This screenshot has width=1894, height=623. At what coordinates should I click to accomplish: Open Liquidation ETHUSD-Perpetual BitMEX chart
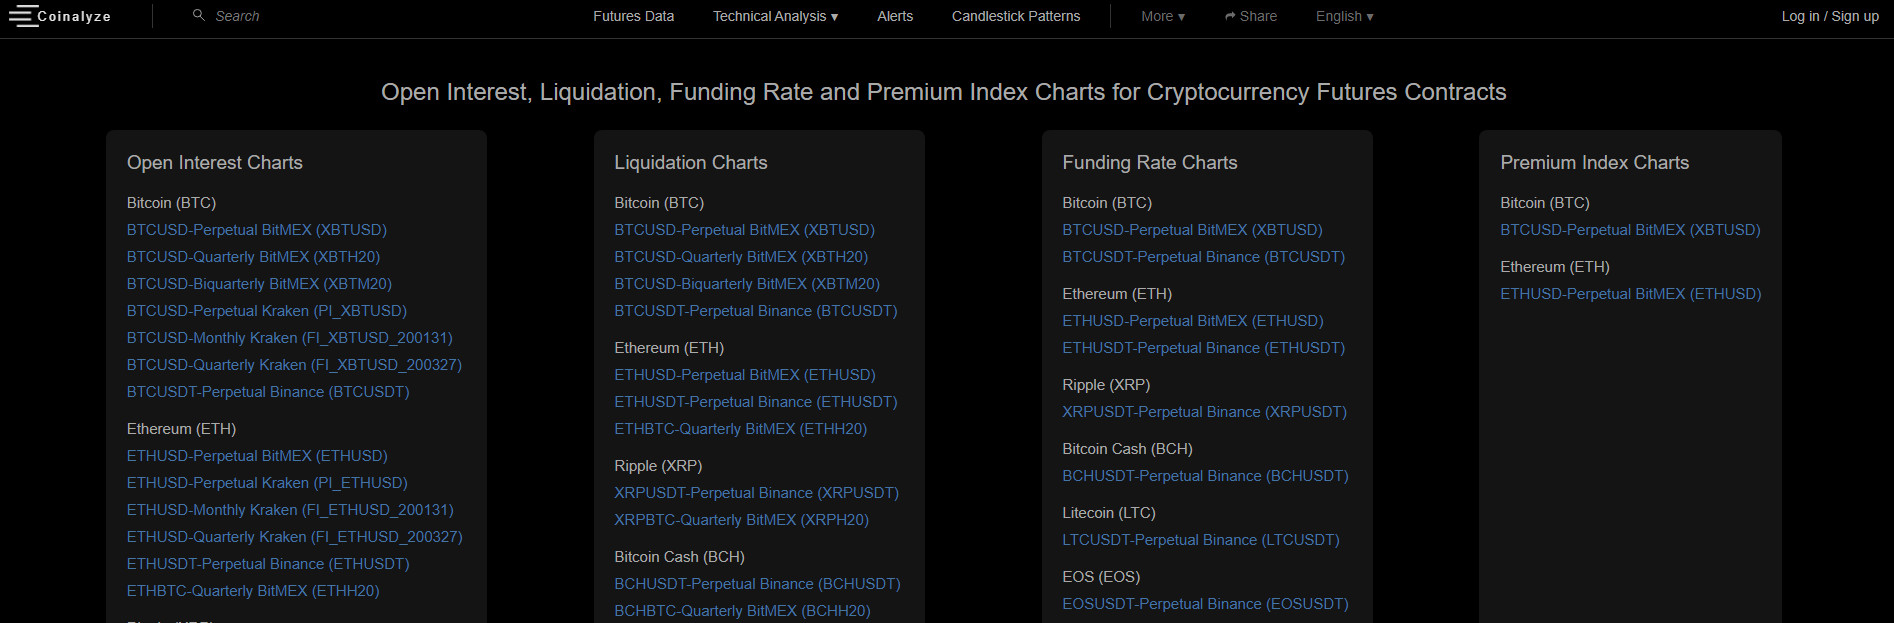pos(745,375)
